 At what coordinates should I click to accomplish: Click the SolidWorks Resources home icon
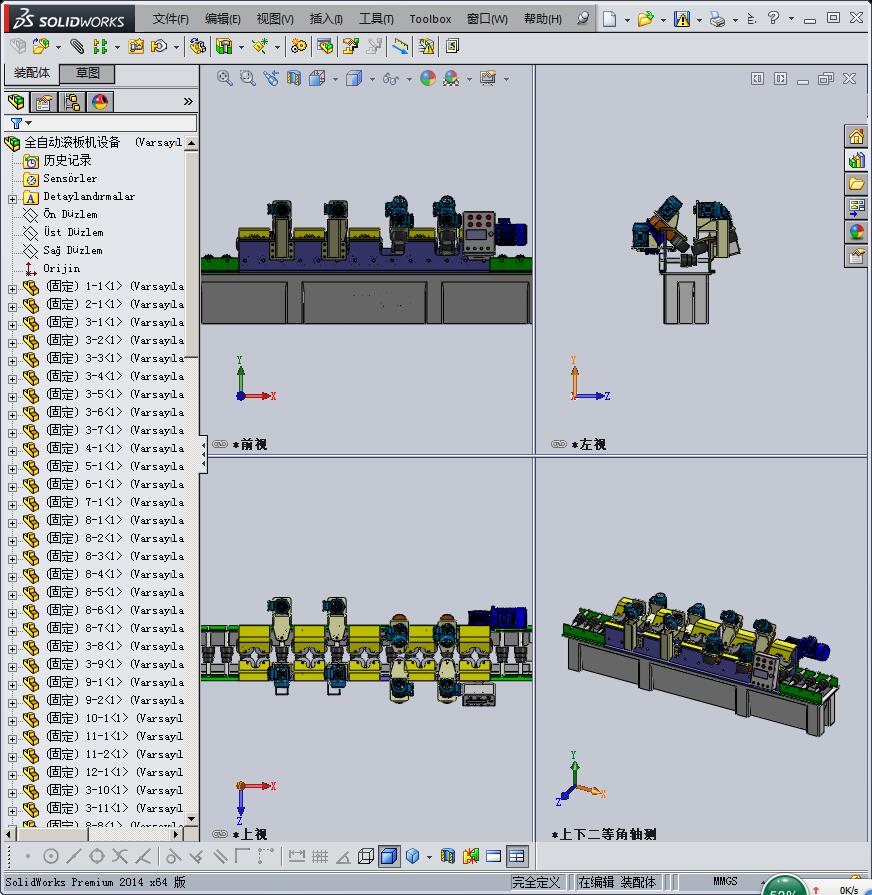pos(856,137)
